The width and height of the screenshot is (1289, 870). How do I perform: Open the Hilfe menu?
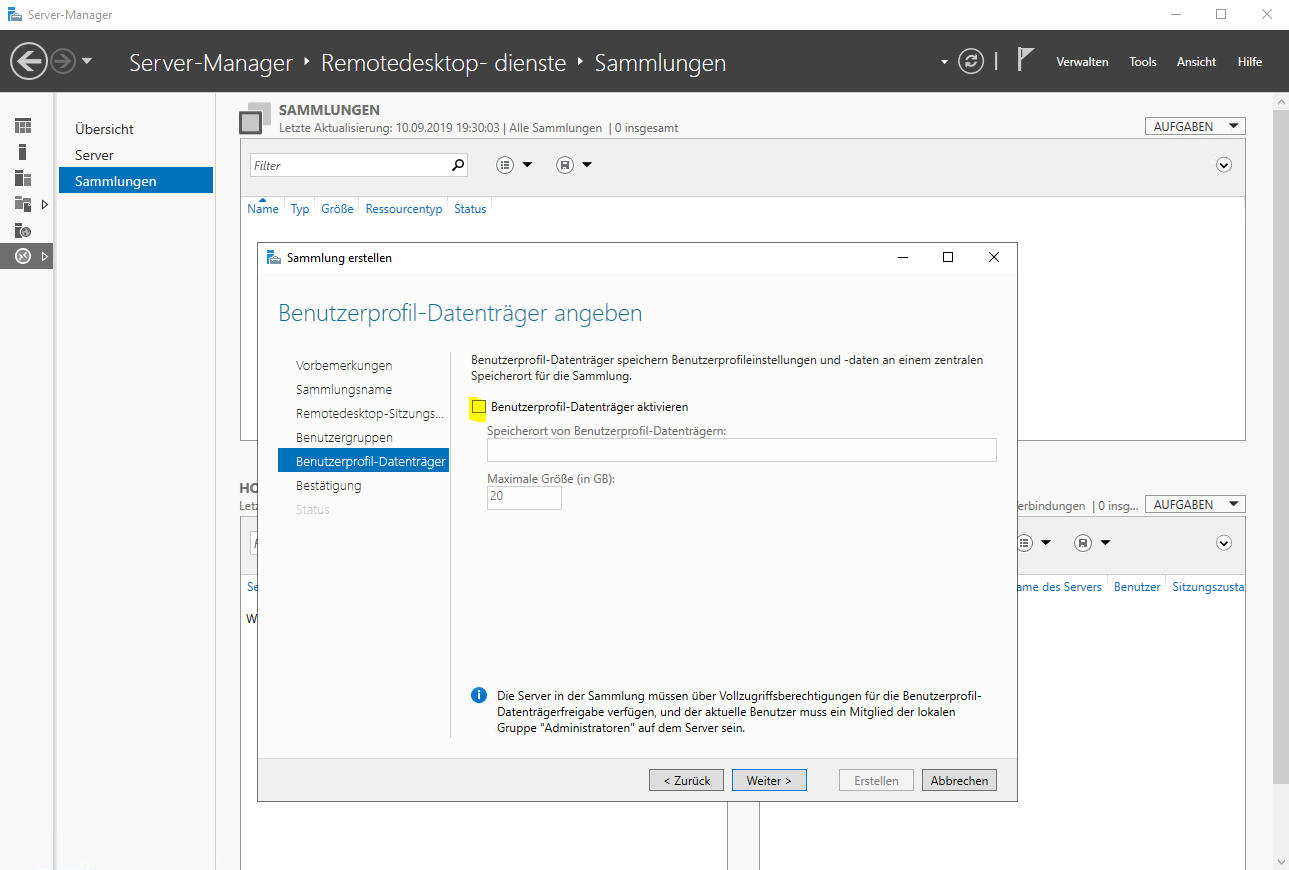pyautogui.click(x=1250, y=62)
